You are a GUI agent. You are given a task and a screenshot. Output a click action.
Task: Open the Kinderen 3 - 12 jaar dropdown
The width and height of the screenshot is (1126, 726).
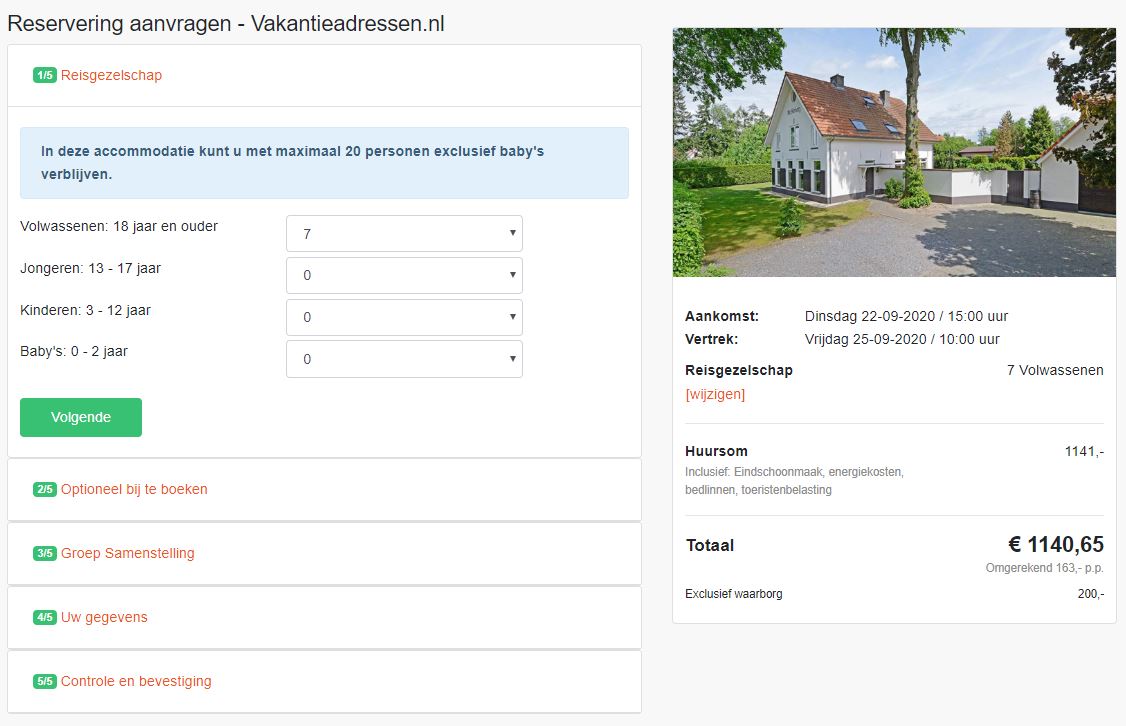(x=404, y=317)
